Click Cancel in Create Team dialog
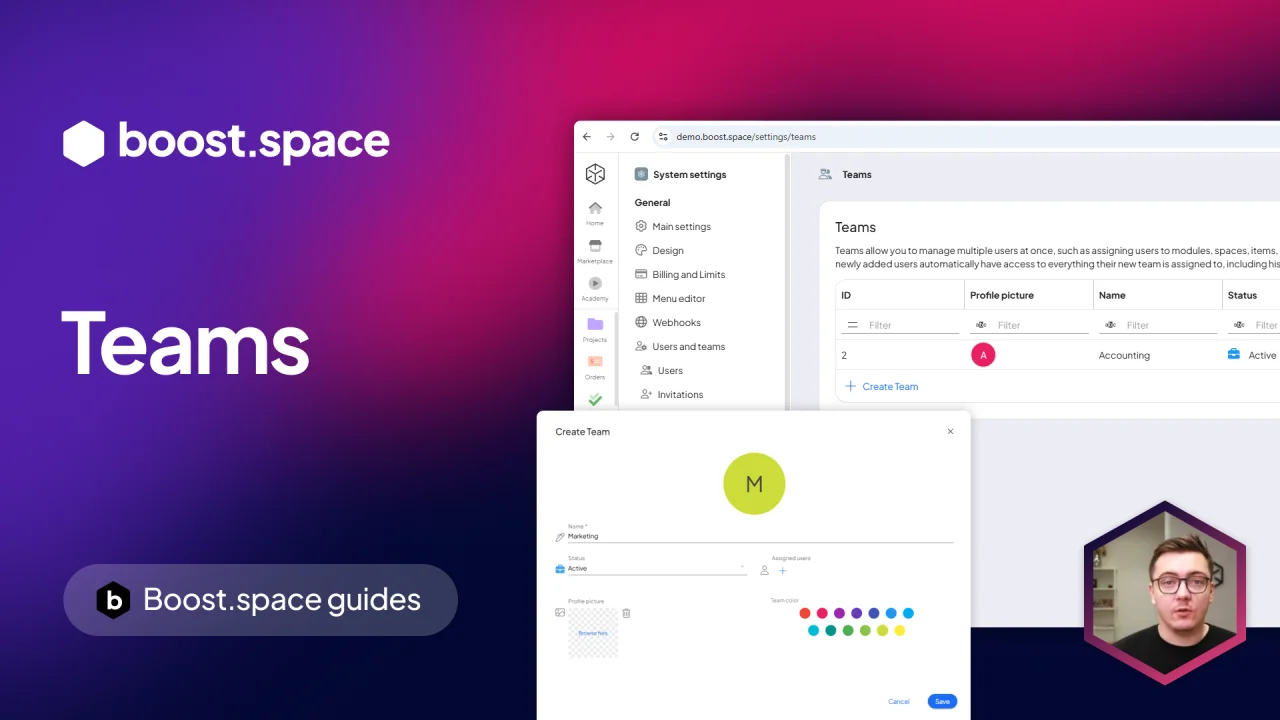 click(x=899, y=702)
